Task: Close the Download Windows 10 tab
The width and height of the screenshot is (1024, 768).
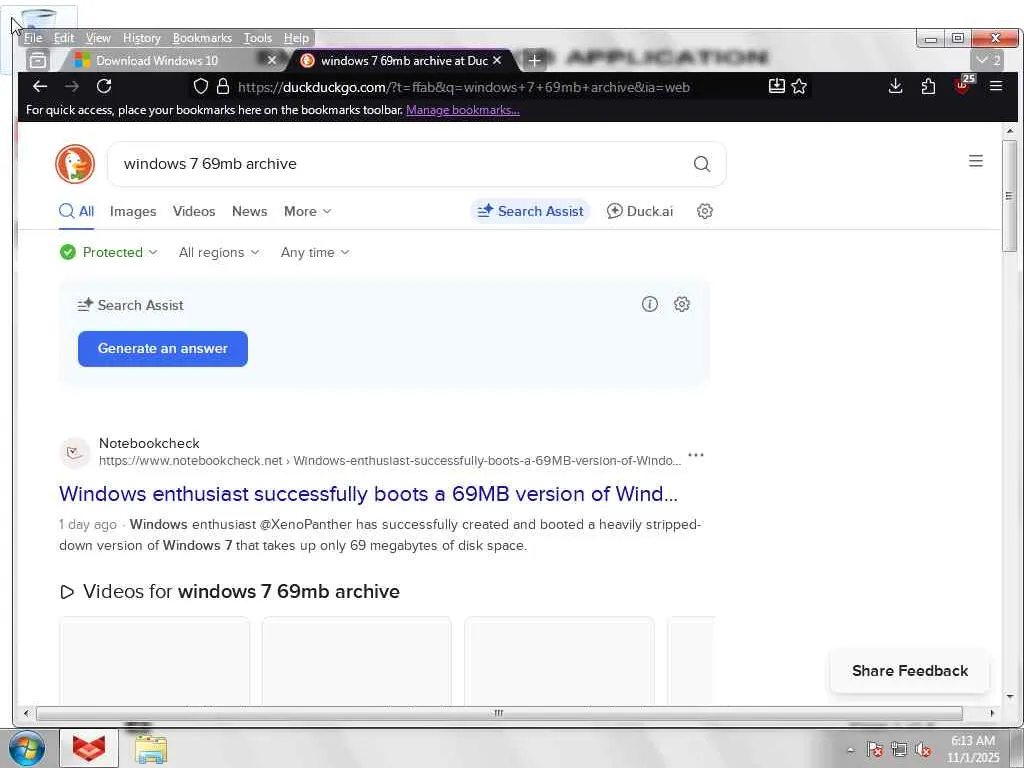Action: tap(272, 60)
